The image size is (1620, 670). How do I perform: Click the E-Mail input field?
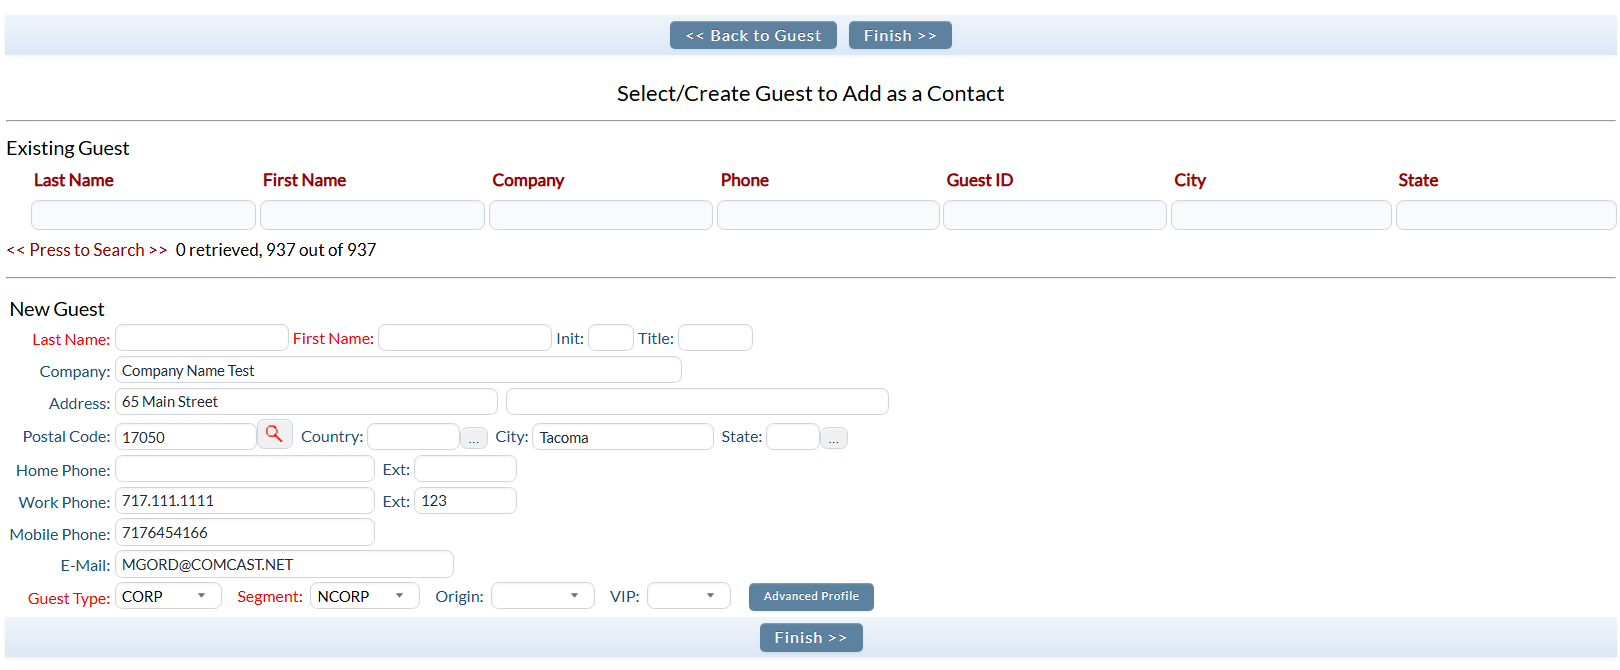point(284,564)
